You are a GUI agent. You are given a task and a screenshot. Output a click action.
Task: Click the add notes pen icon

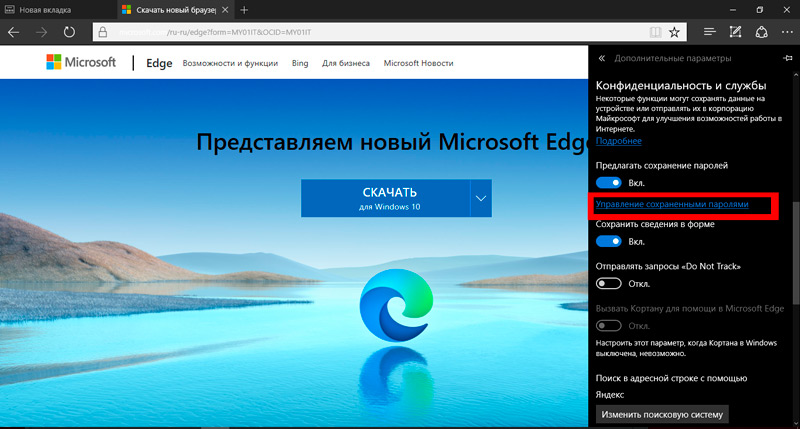coord(736,31)
